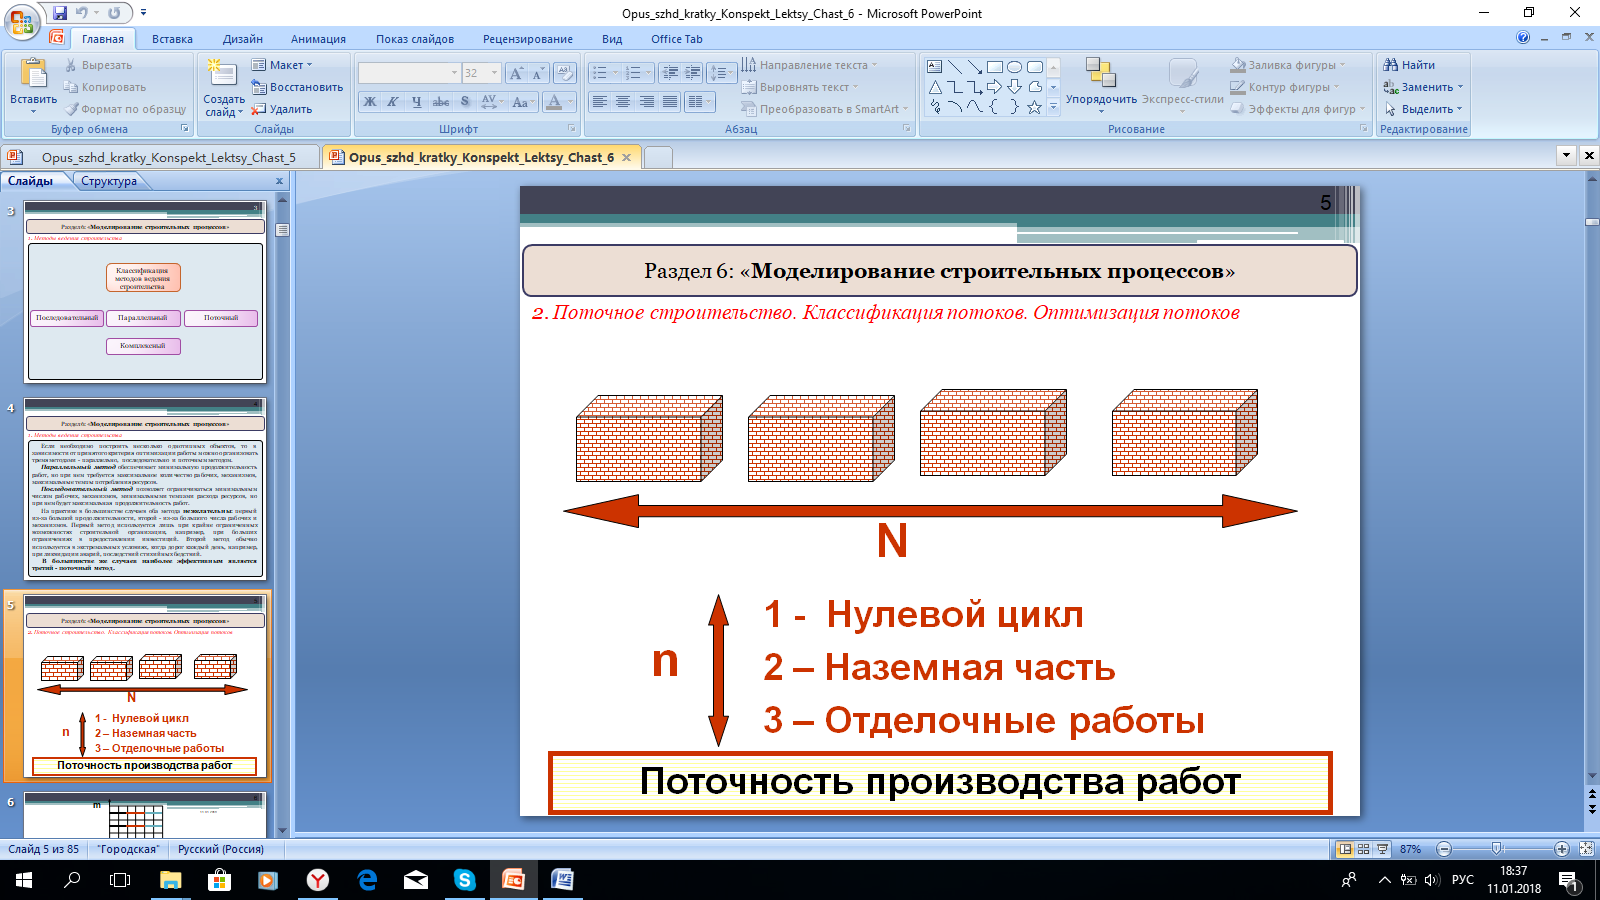Open the slide sorter view icon
Viewport: 1600px width, 900px height.
coord(1364,849)
